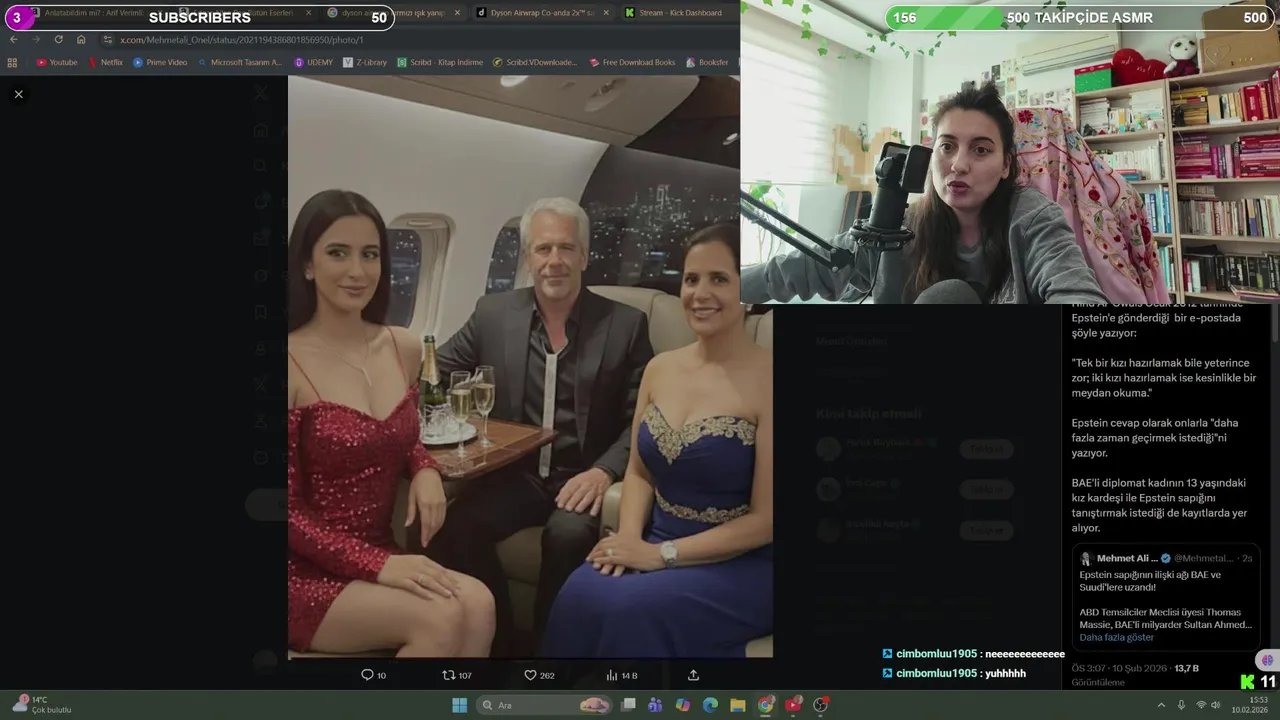1280x720 pixels.
Task: Click the x.com address bar URL
Action: pyautogui.click(x=241, y=40)
